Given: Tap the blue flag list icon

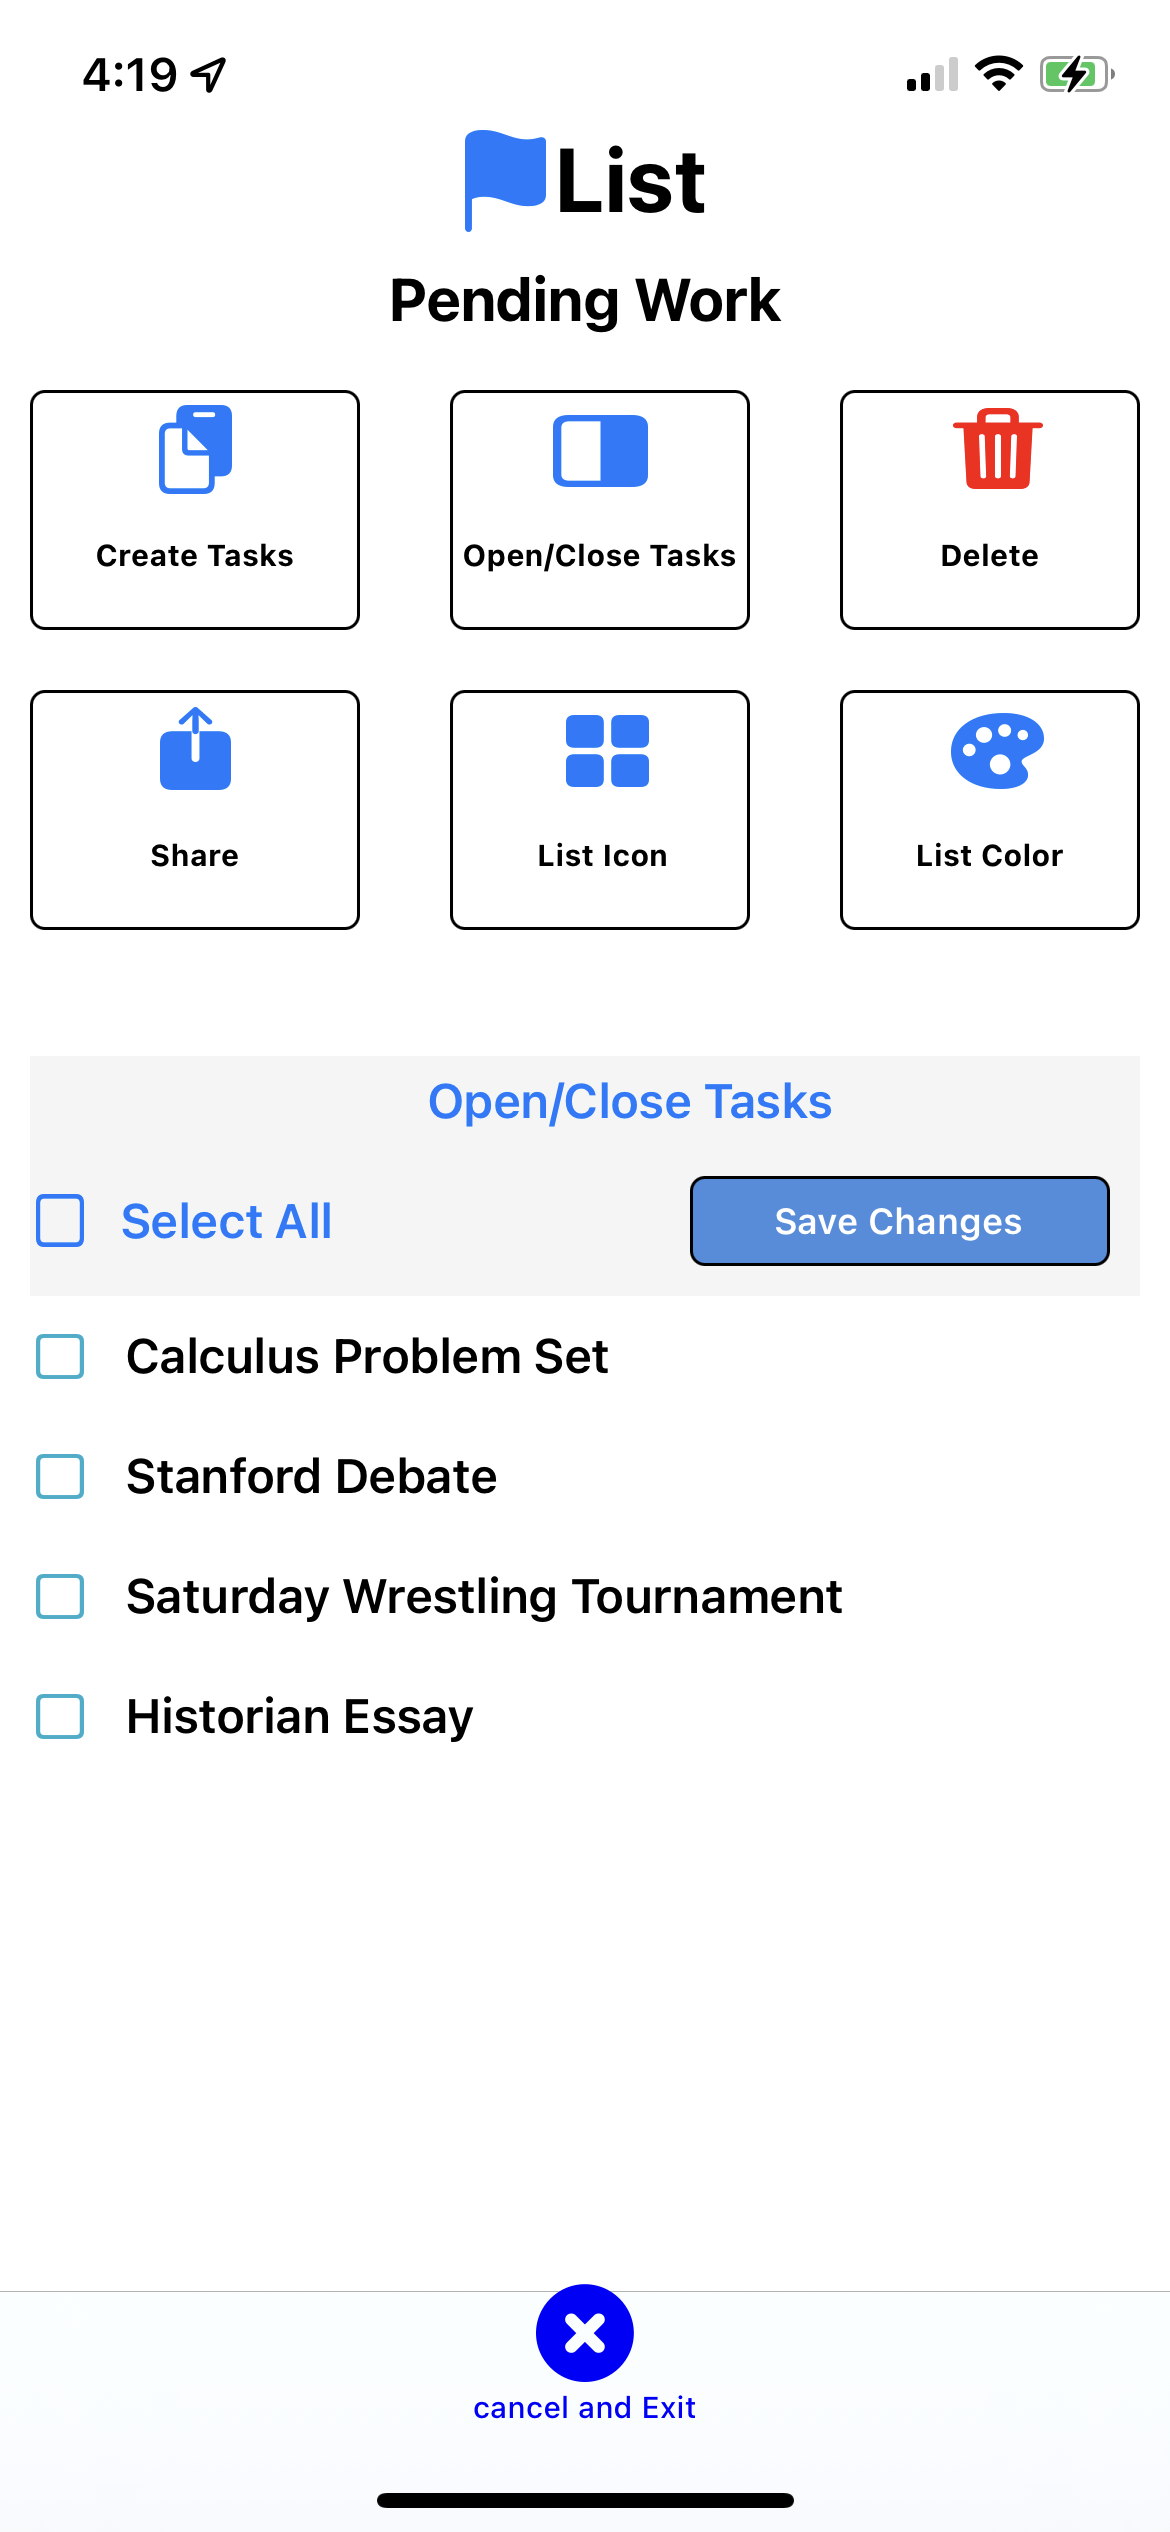Looking at the screenshot, I should pyautogui.click(x=504, y=178).
